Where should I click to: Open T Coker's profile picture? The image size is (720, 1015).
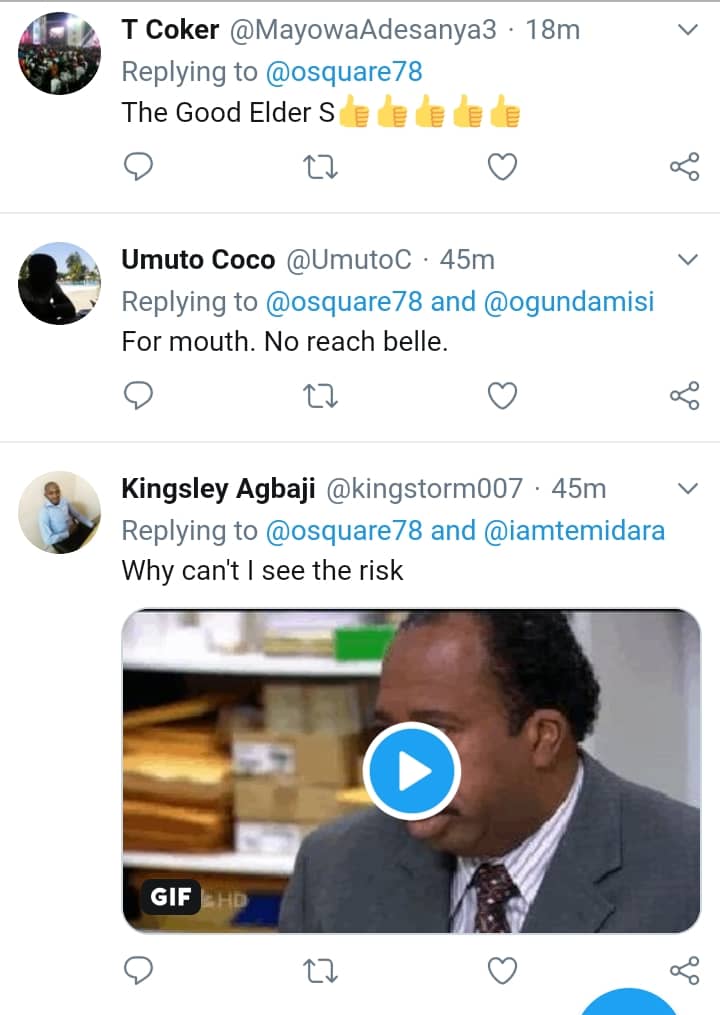(x=60, y=54)
